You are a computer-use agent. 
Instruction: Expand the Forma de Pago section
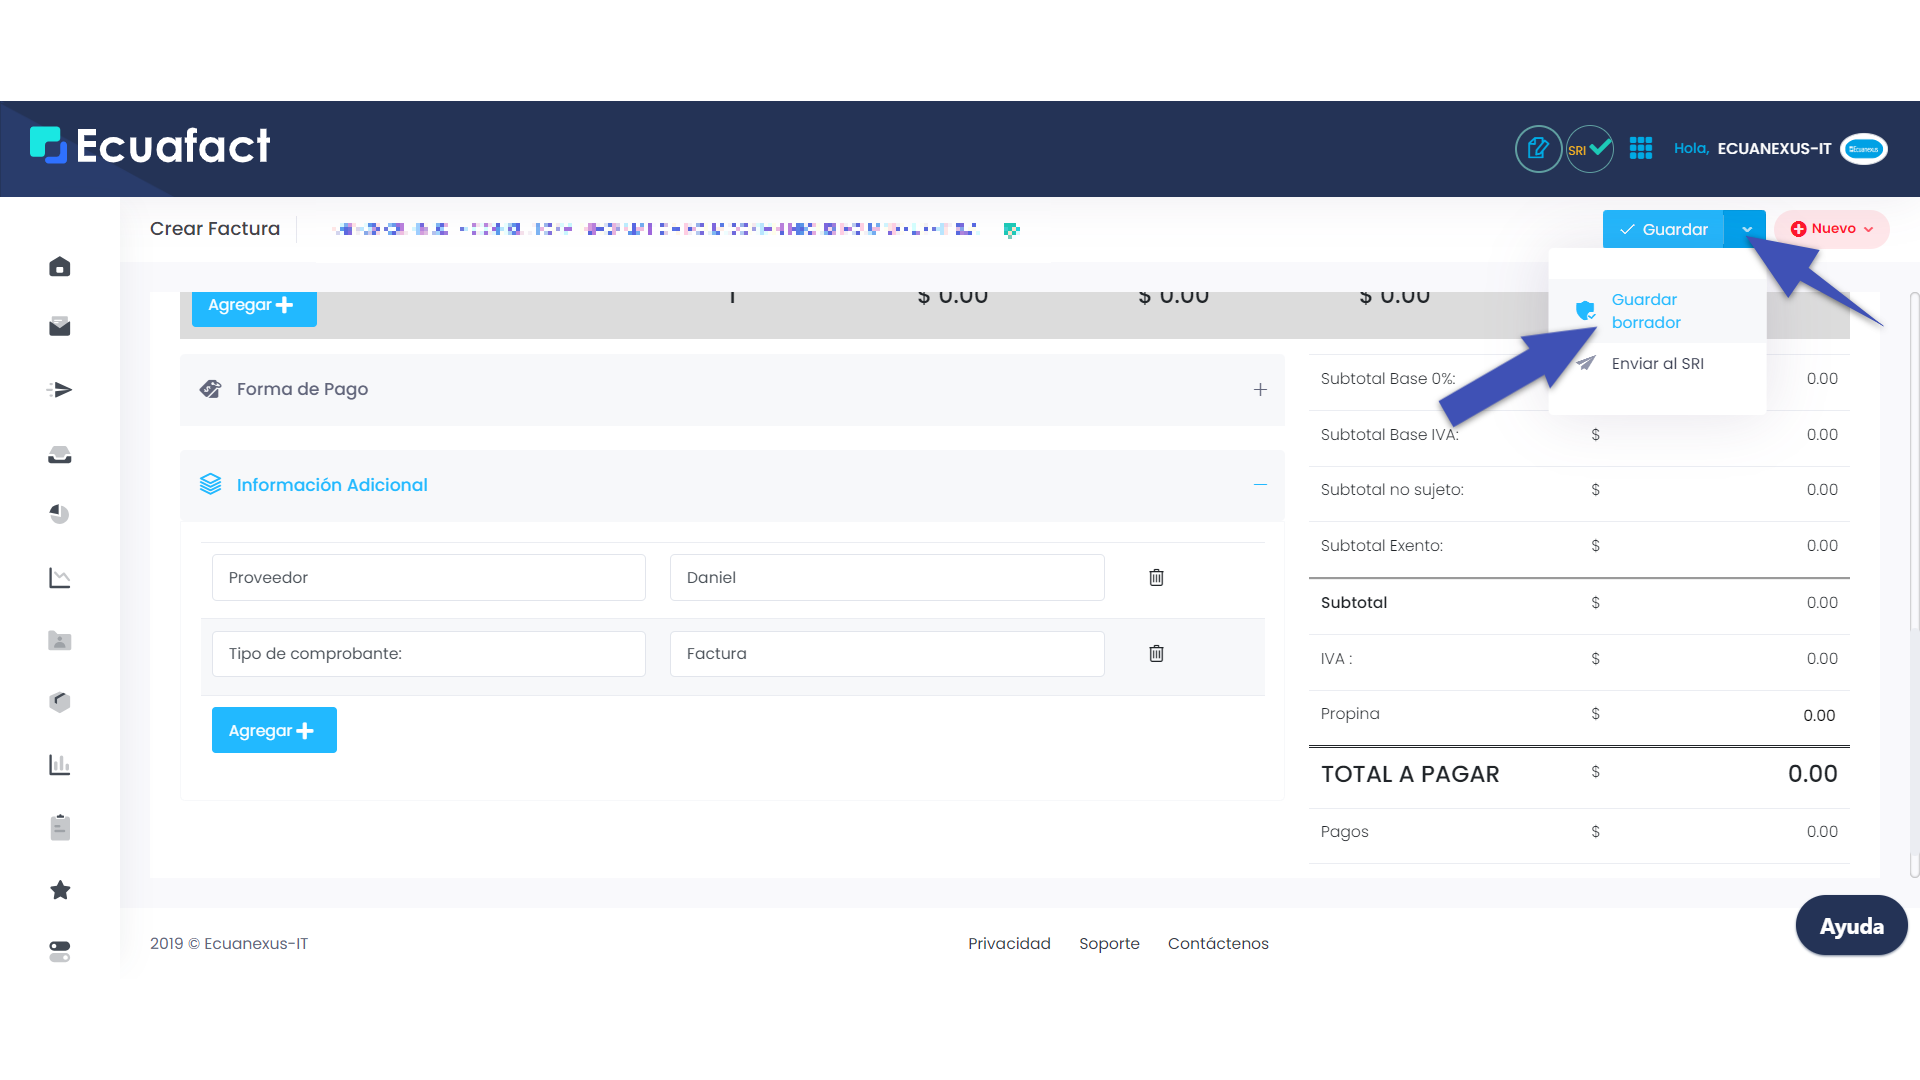click(x=1260, y=390)
